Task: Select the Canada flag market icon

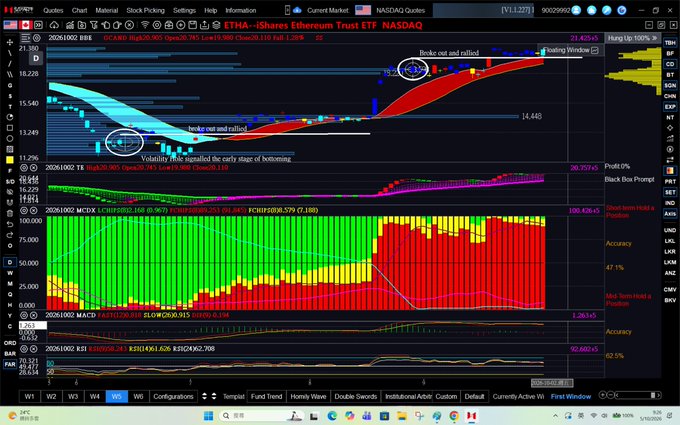Action: (26, 25)
